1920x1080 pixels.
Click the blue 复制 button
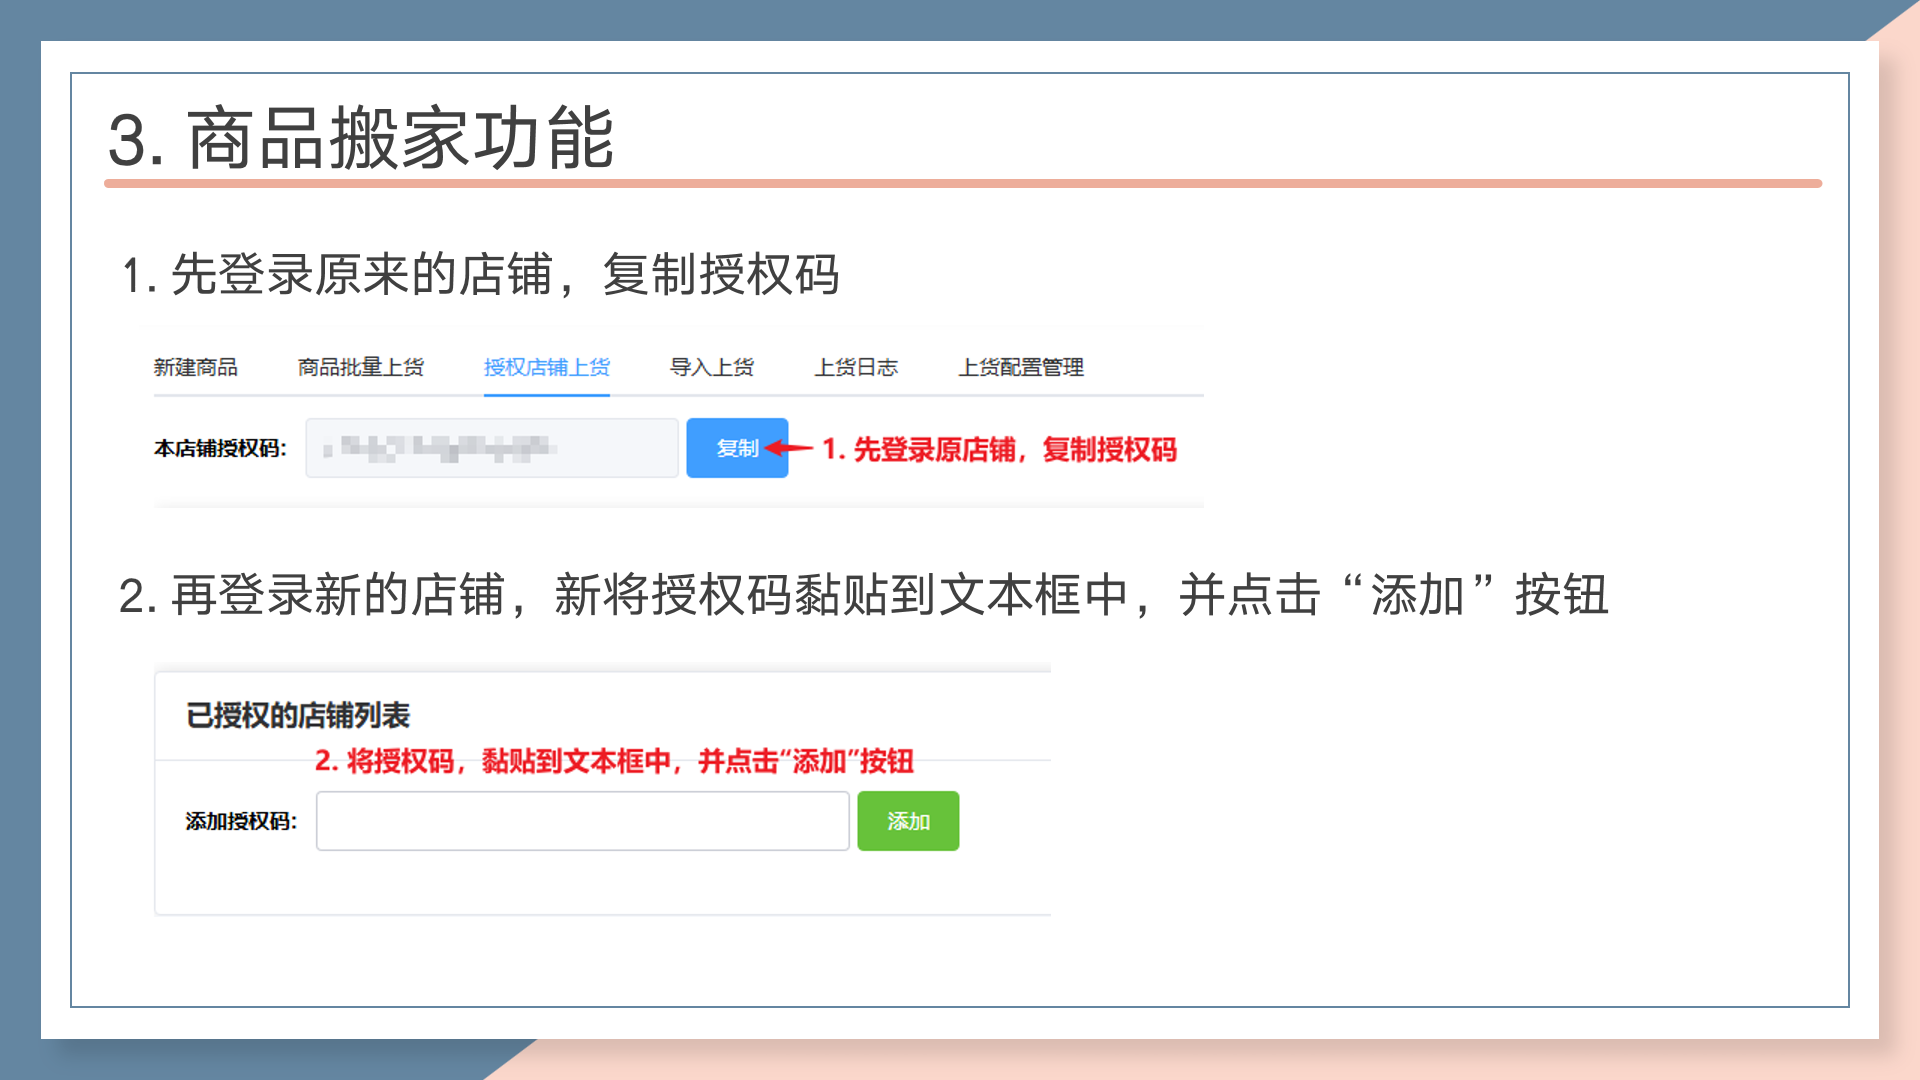tap(736, 448)
